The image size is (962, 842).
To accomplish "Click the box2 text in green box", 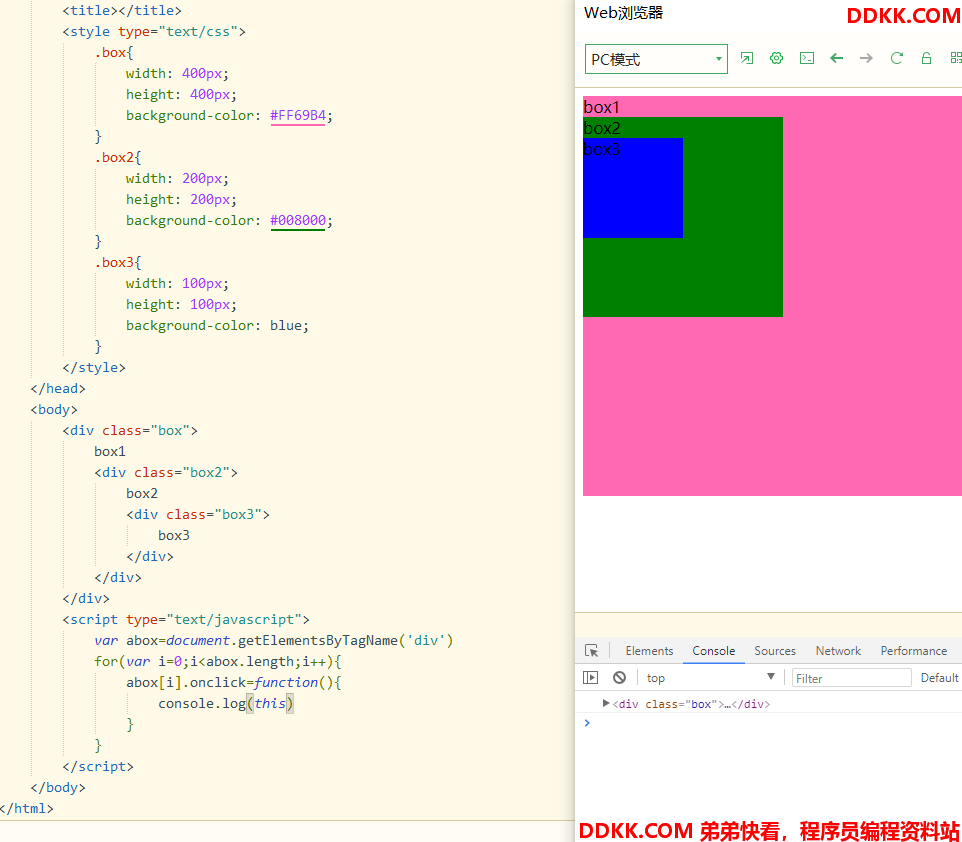I will [602, 128].
